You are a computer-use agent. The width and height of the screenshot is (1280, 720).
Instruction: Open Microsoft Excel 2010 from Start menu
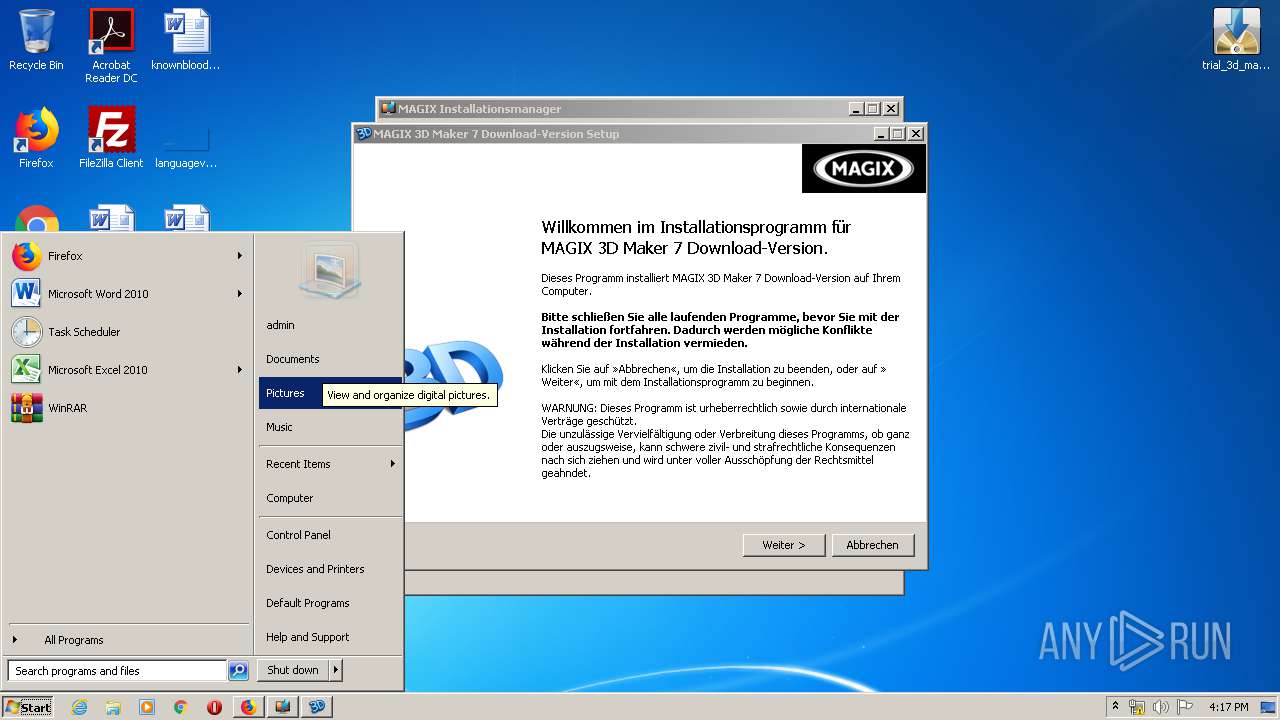[127, 370]
